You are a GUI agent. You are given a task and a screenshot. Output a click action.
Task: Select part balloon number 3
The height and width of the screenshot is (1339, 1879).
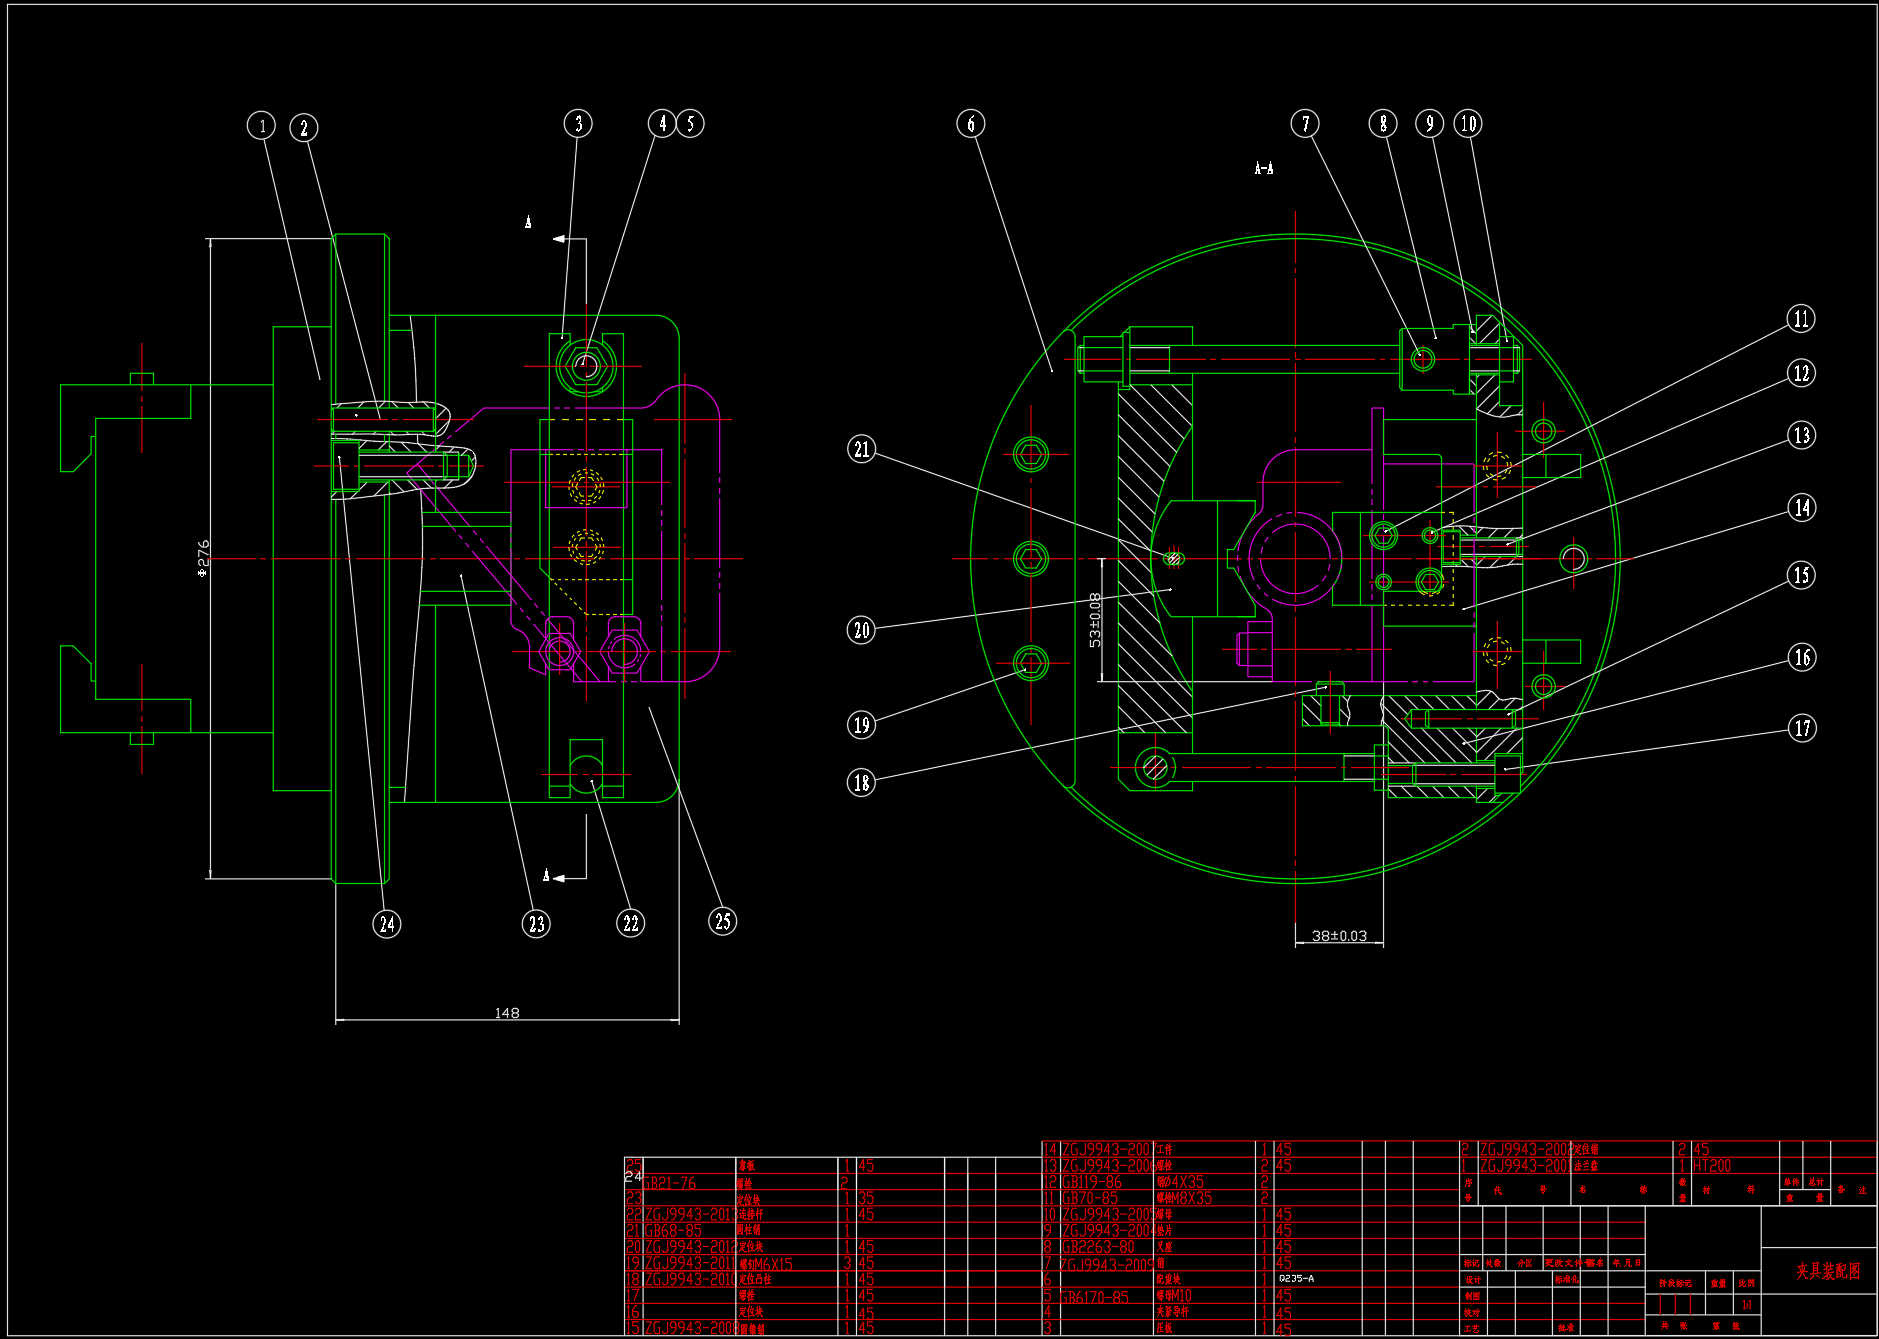[578, 124]
